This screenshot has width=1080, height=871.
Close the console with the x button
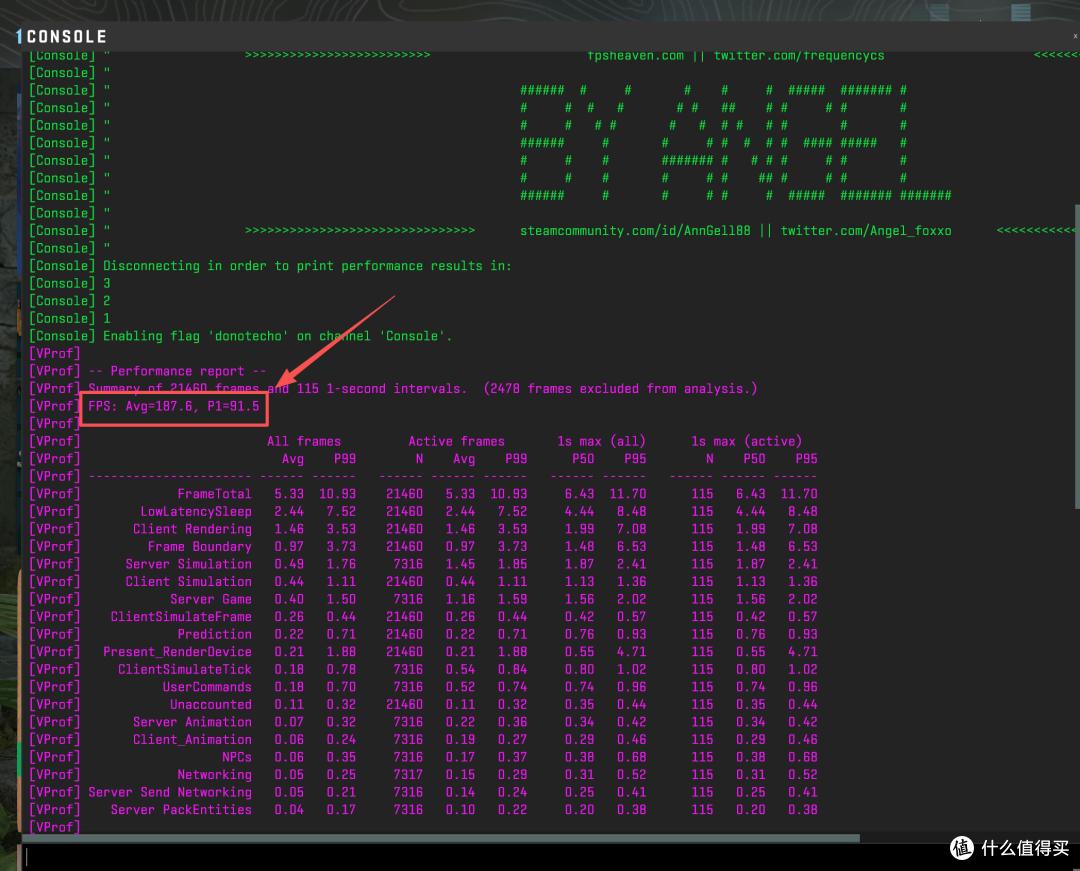[1075, 36]
